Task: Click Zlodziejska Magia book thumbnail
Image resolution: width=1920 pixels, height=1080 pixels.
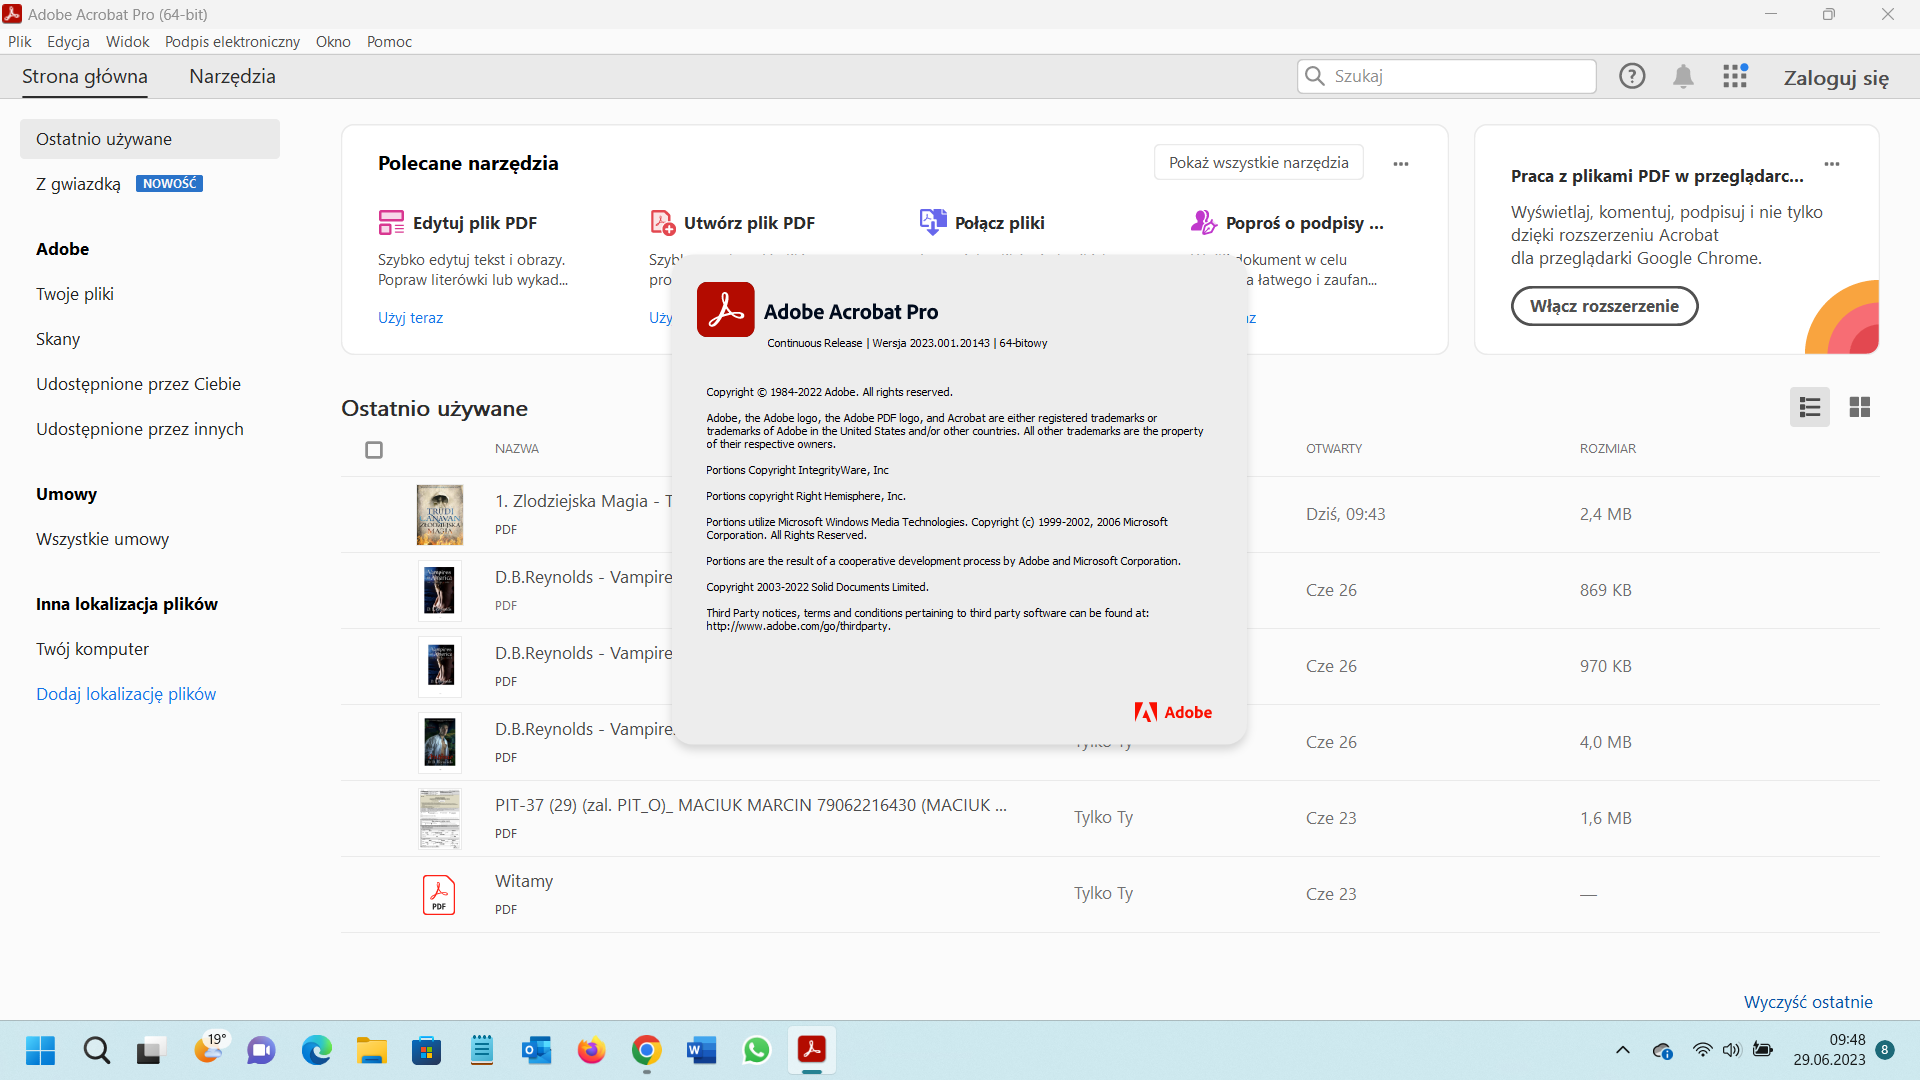Action: tap(439, 514)
